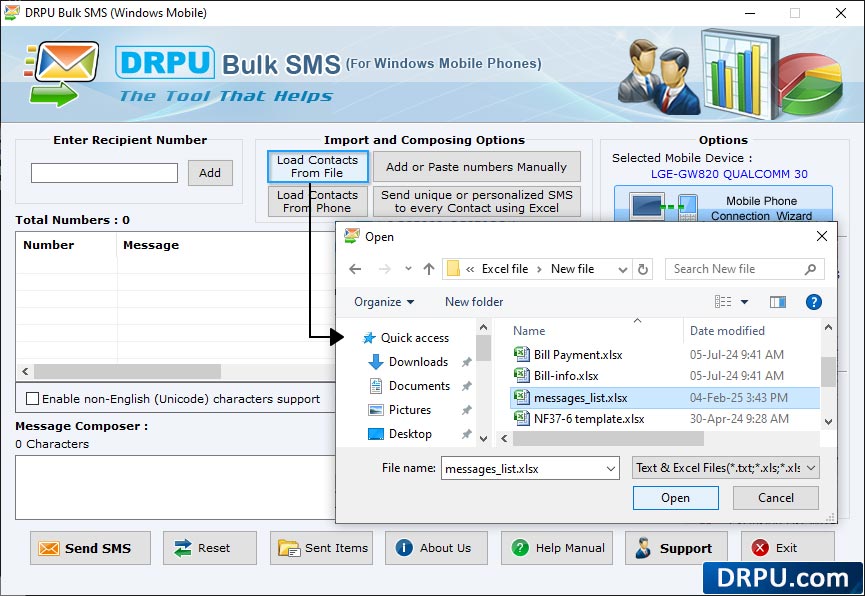The image size is (865, 596).
Task: Click the search magnifier icon
Action: tap(810, 269)
